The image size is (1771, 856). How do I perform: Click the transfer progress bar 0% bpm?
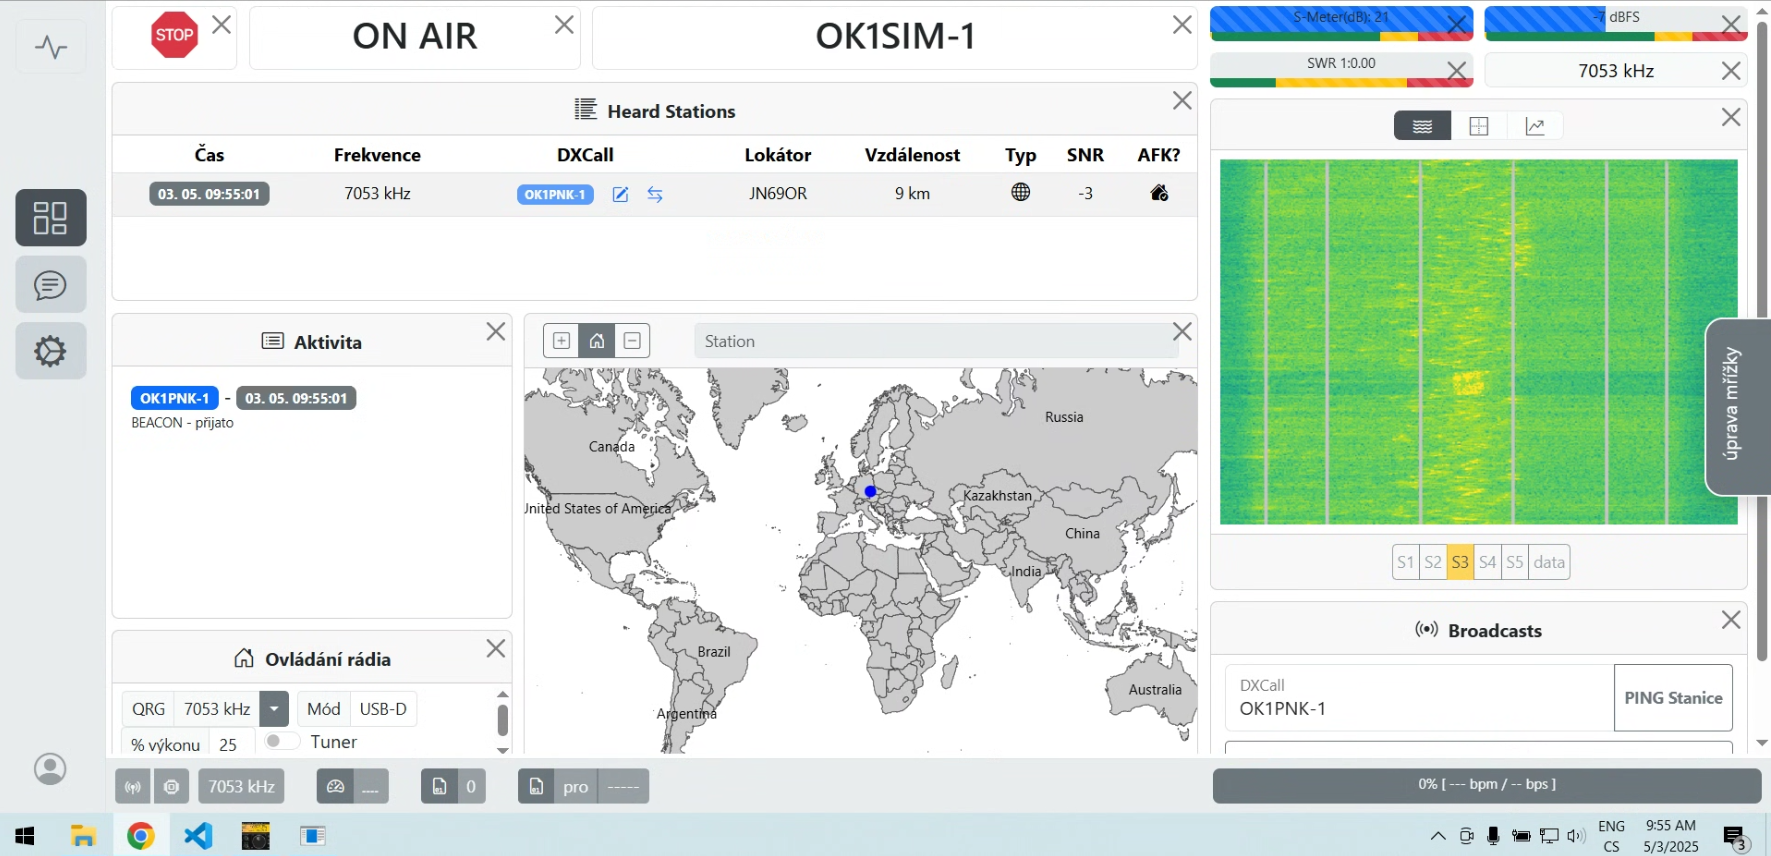coord(1487,785)
